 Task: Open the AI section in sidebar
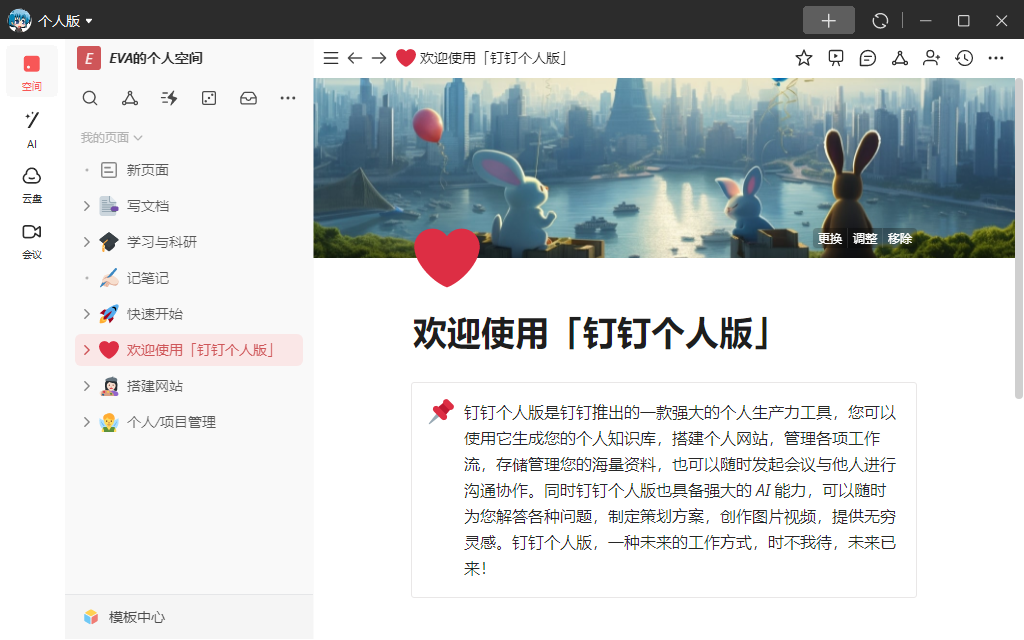(x=31, y=129)
